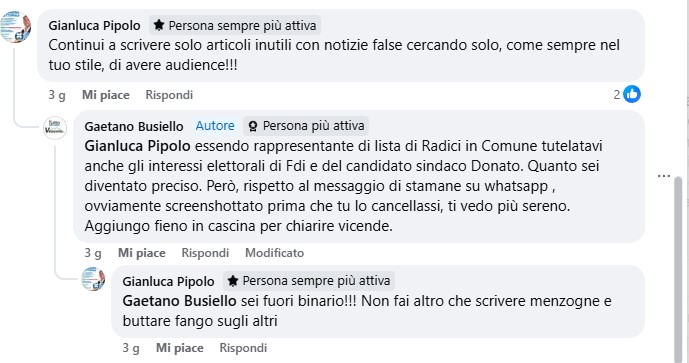Click the 'Persona più attiva' badge icon
This screenshot has height=363, width=689.
point(253,127)
